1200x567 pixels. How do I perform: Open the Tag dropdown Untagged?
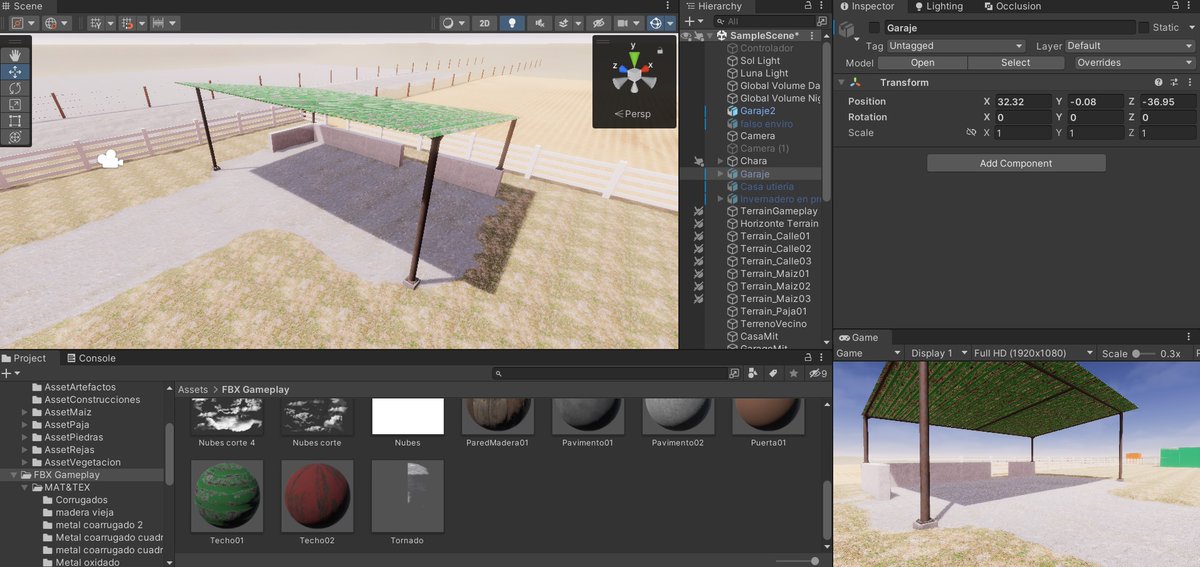956,46
